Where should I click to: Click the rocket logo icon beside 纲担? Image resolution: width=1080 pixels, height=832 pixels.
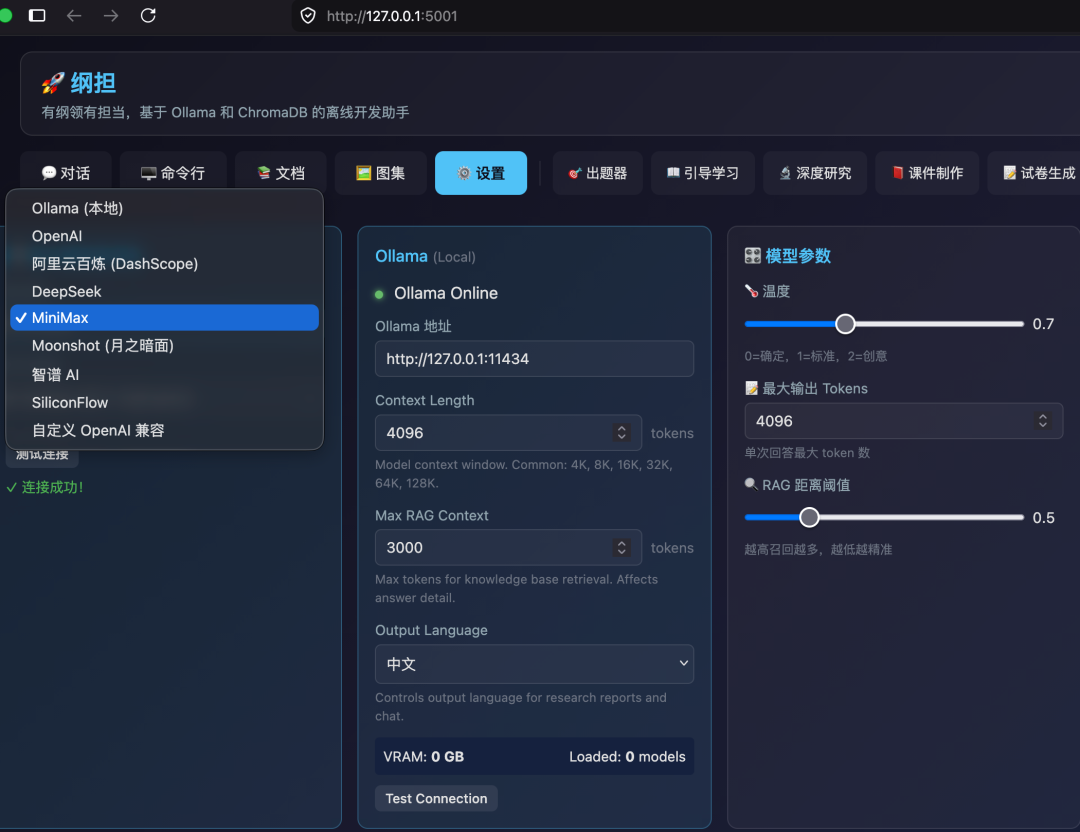[x=53, y=83]
